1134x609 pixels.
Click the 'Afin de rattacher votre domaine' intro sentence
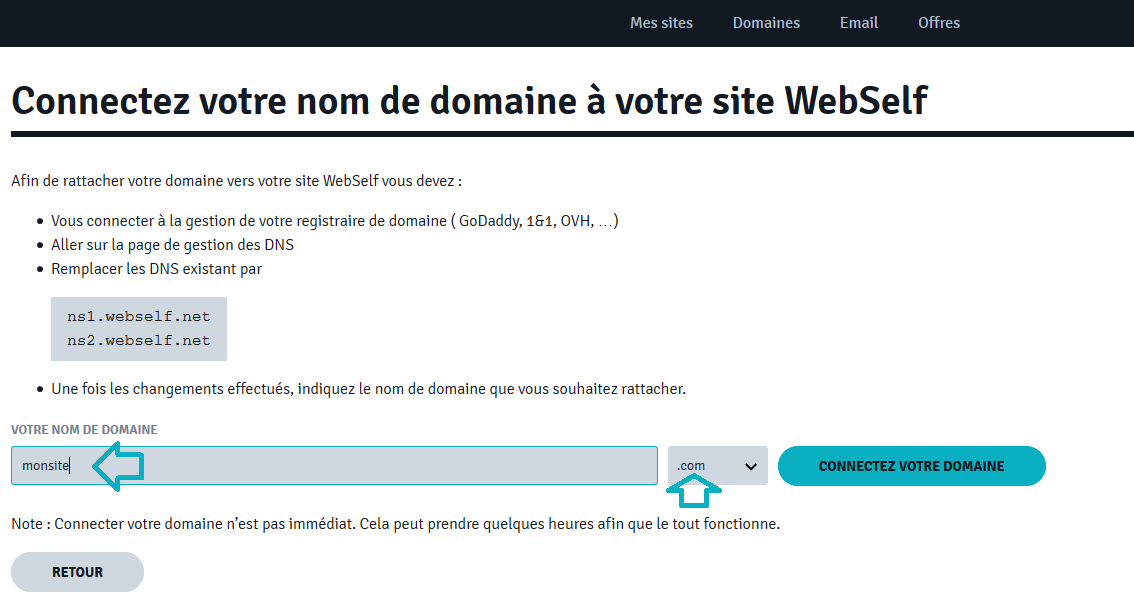pyautogui.click(x=236, y=181)
